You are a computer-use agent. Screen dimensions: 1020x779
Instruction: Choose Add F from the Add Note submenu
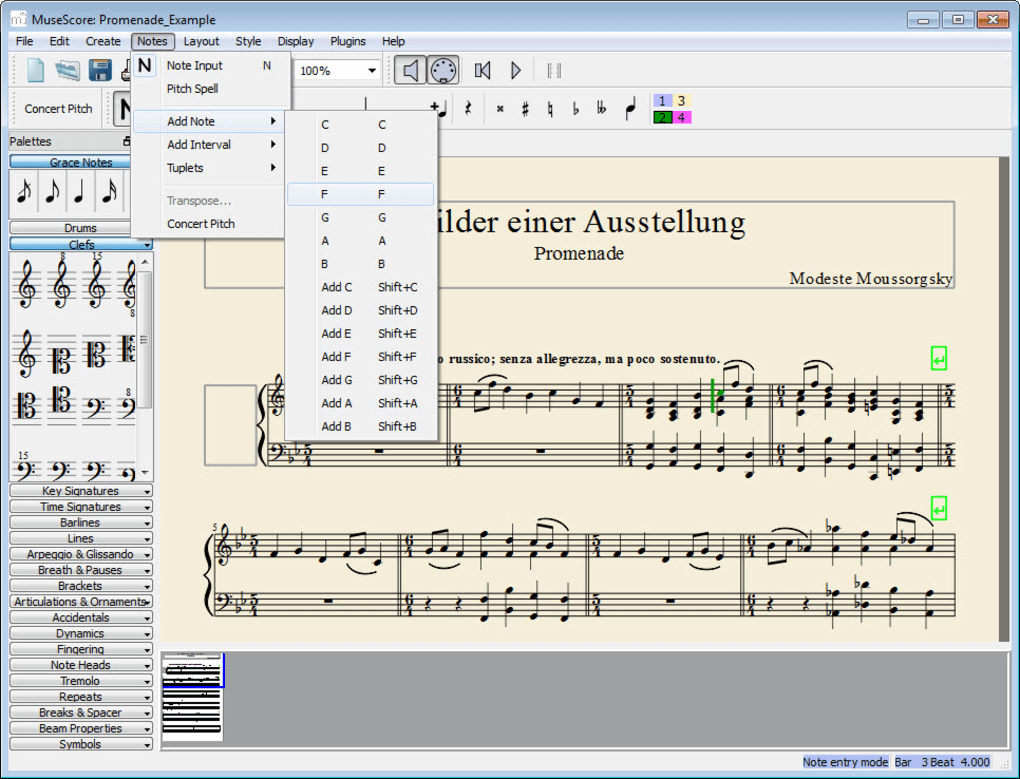coord(336,357)
